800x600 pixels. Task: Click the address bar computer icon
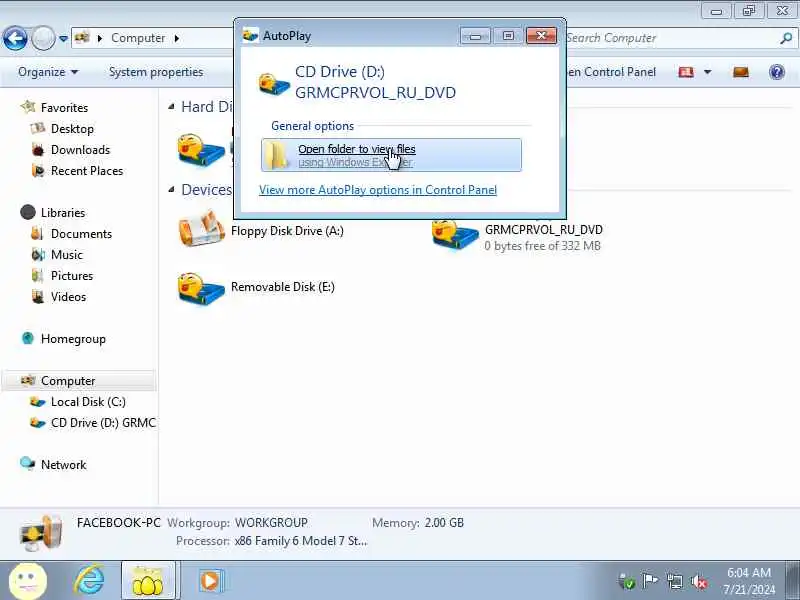click(82, 38)
